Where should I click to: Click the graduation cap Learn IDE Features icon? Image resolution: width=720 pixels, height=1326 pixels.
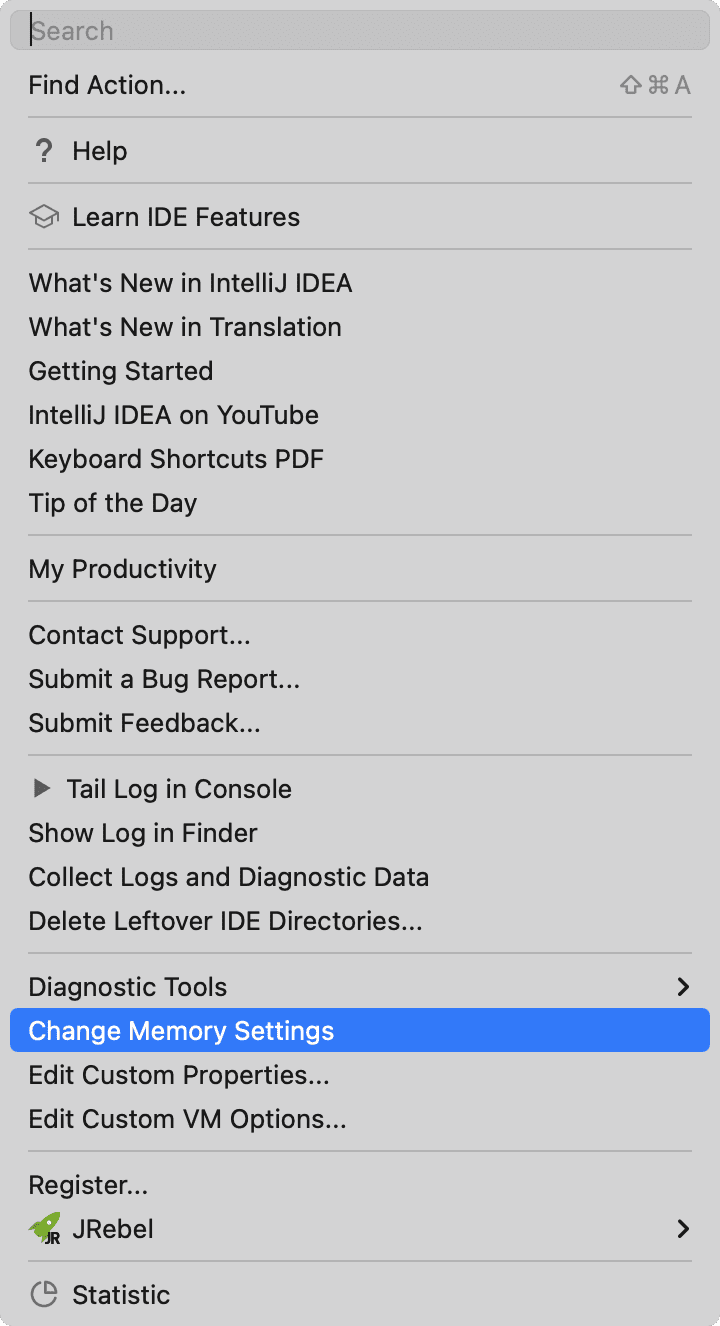pos(44,217)
